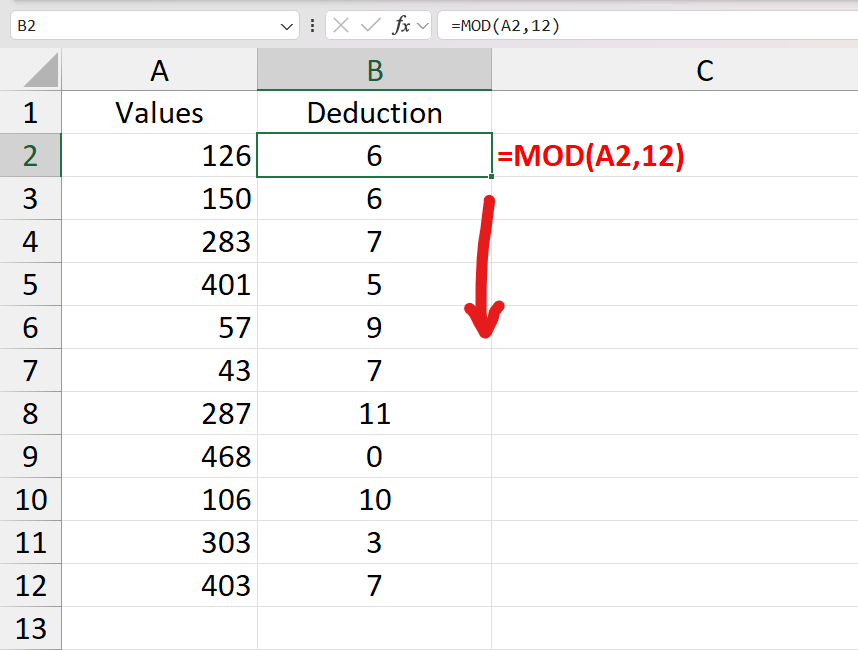
Task: Open the Insert Function fx button
Action: pyautogui.click(x=401, y=25)
